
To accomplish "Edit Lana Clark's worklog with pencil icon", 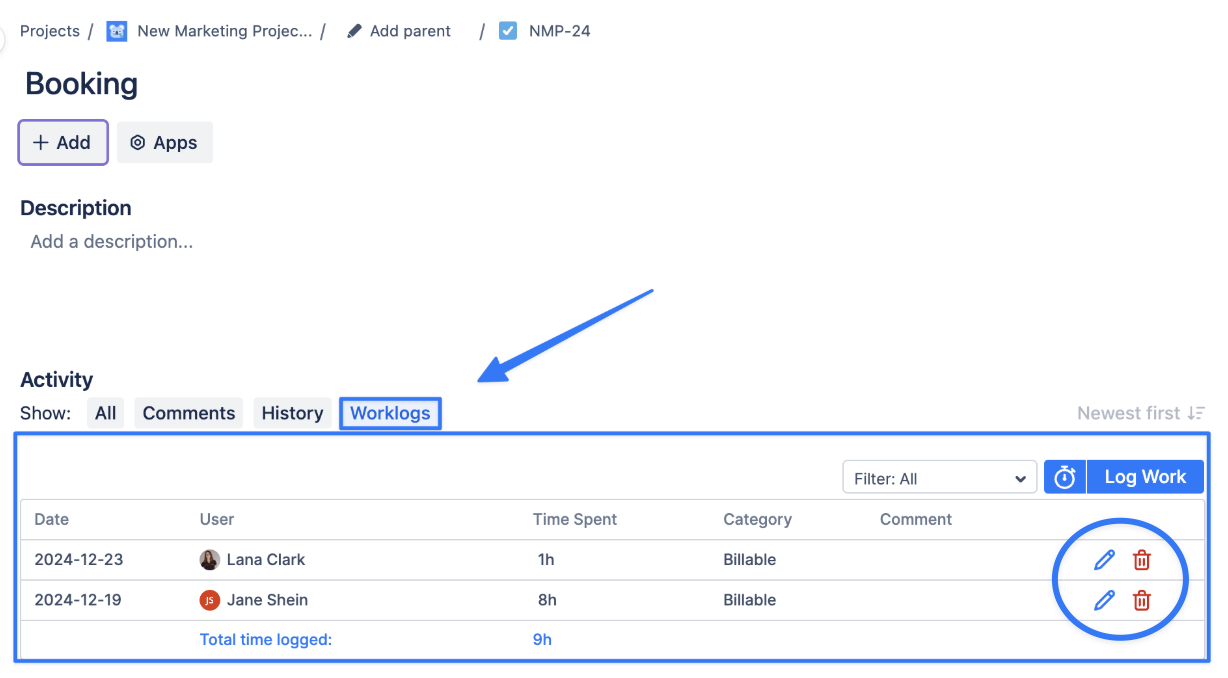I will [1104, 560].
